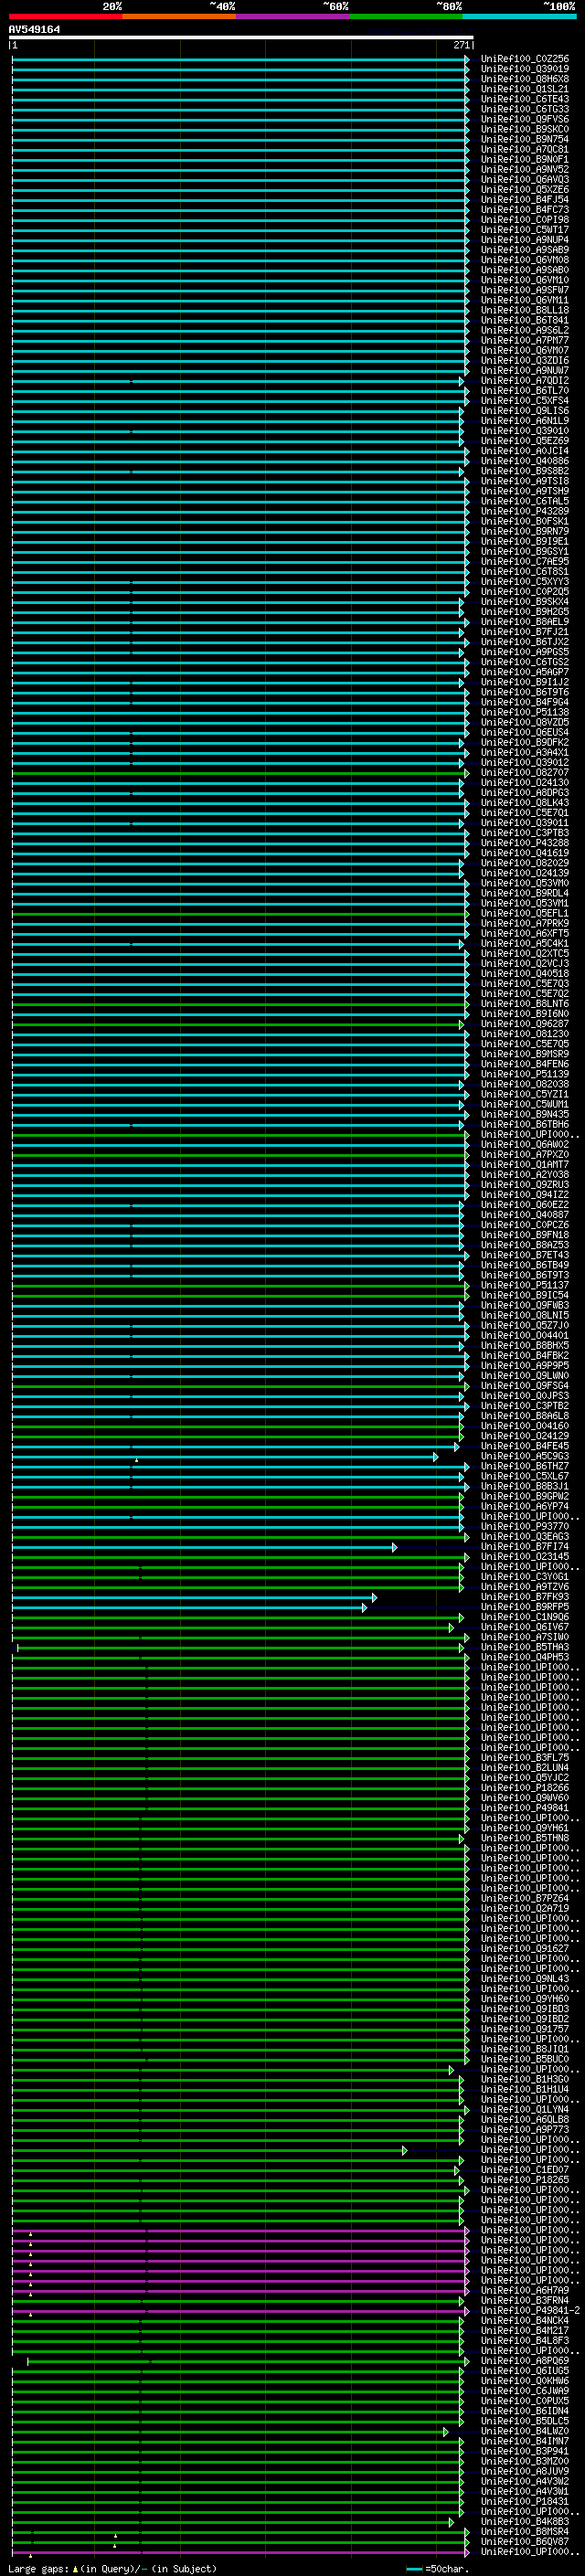
Task: Select the label UniRef100_C3PTB2
Action: click(524, 1406)
